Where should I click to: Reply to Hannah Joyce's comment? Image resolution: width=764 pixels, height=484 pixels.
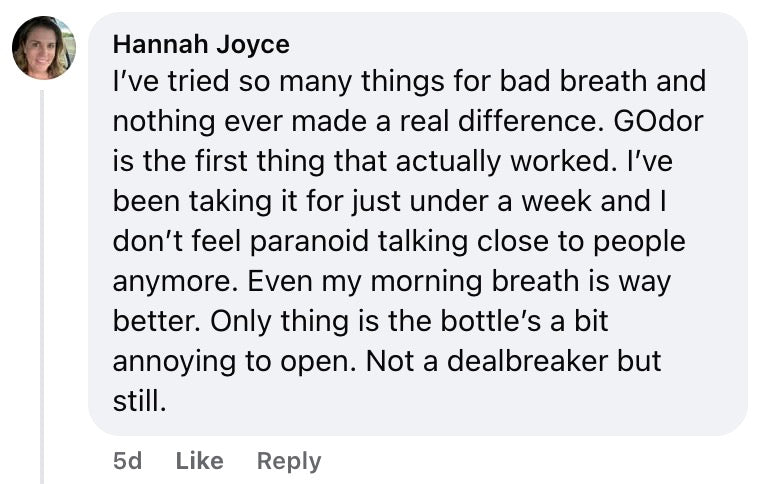(289, 461)
